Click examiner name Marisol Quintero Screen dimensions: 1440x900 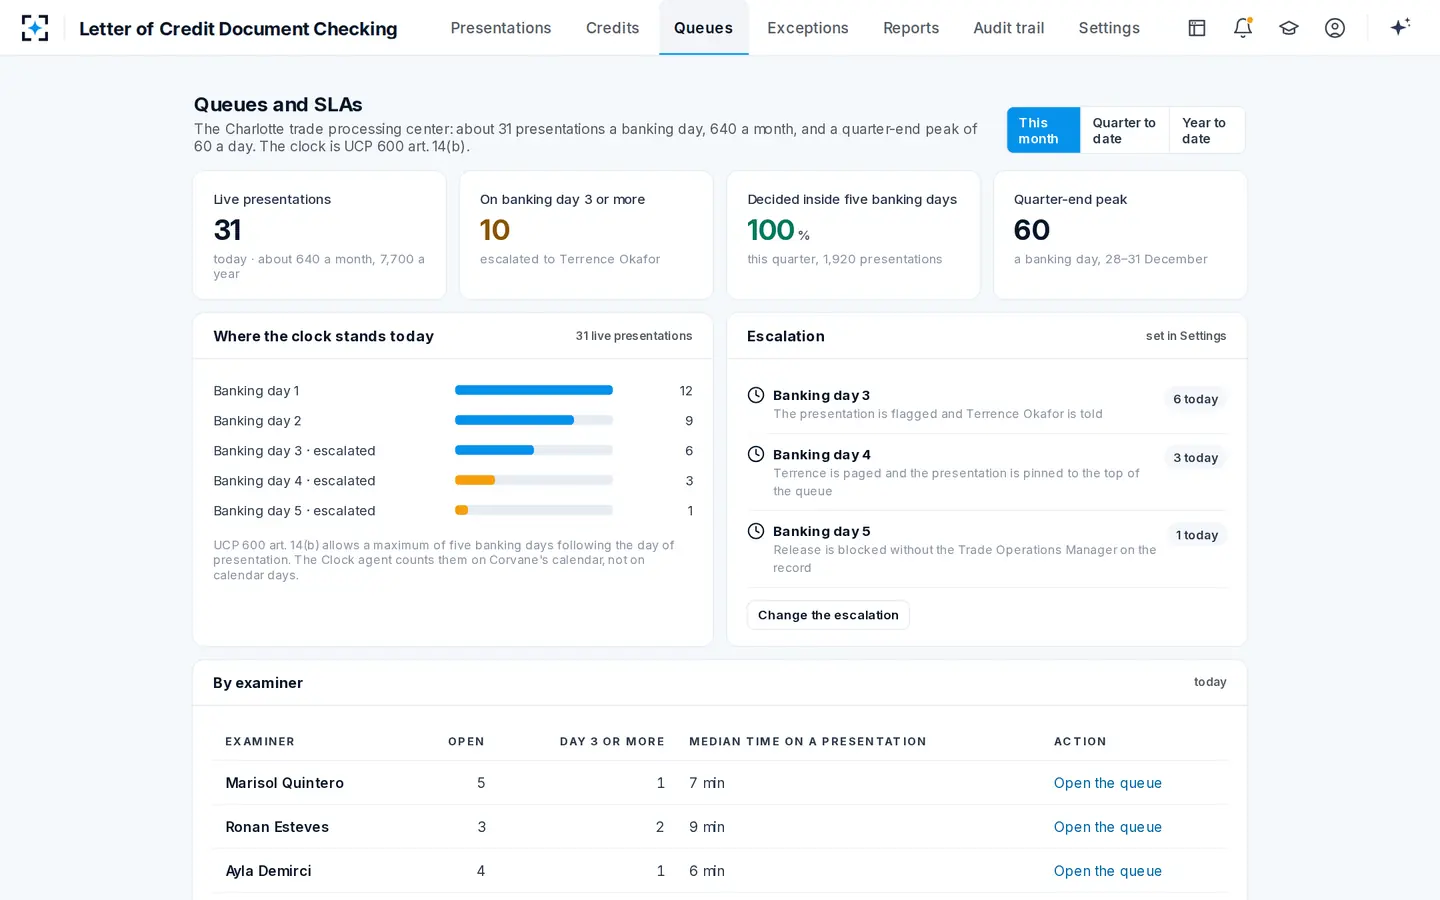point(285,783)
